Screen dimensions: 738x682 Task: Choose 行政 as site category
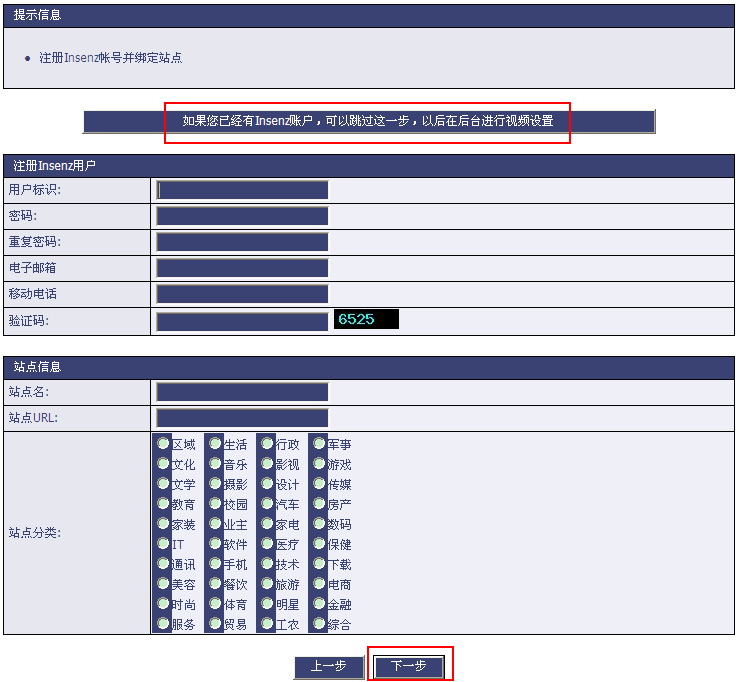click(267, 443)
